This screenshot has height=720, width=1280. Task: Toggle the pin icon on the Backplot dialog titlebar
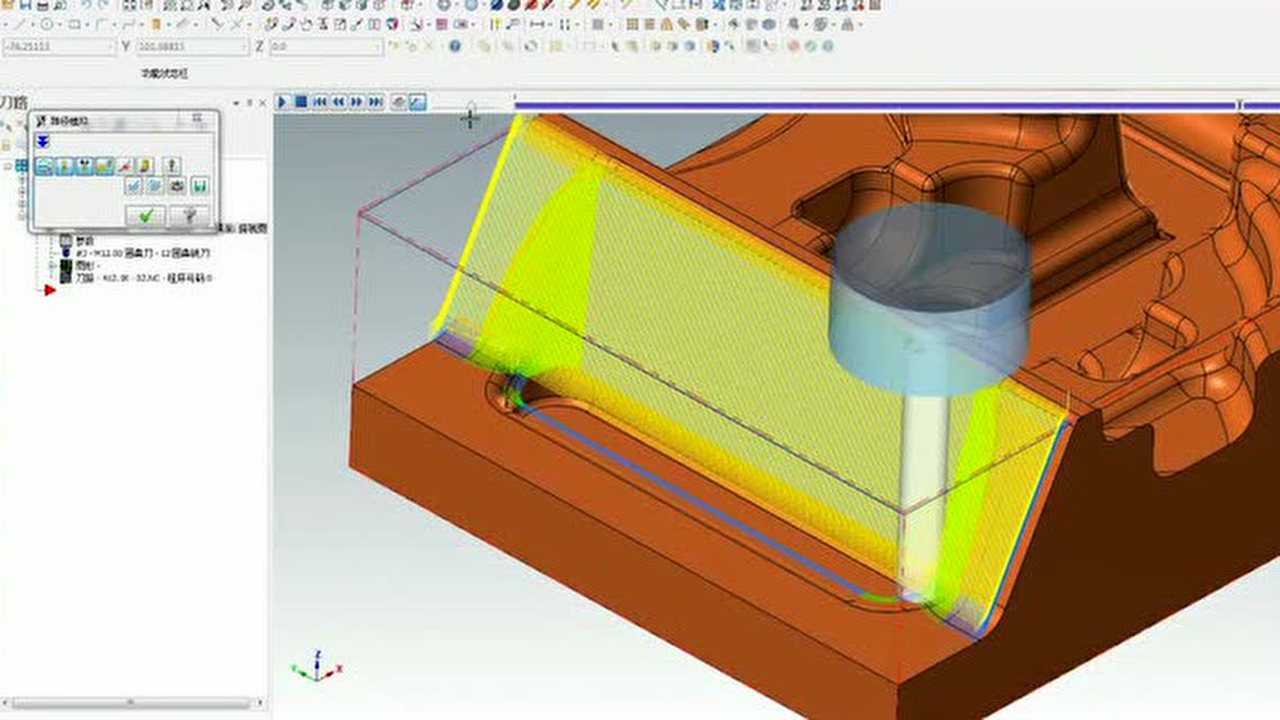pos(198,121)
